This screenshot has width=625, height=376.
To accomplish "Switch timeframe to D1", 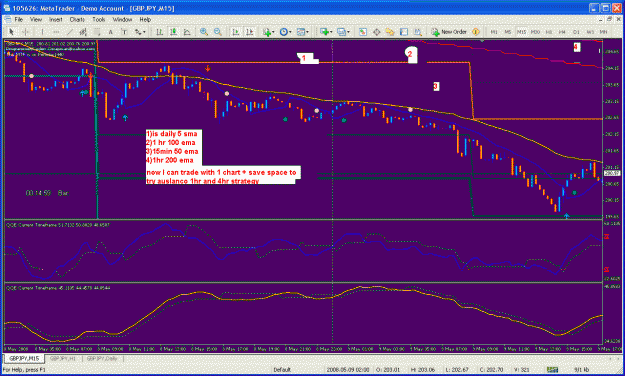I will (576, 32).
